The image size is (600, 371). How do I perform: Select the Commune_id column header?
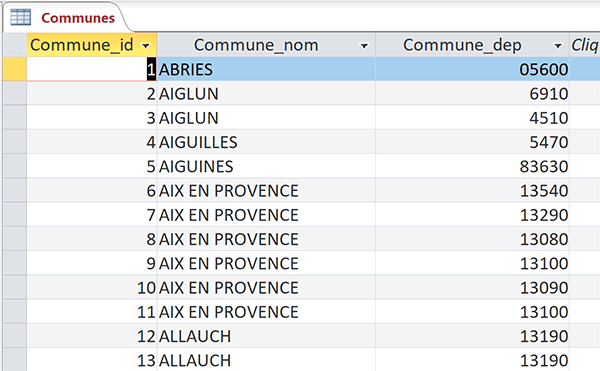click(x=91, y=45)
